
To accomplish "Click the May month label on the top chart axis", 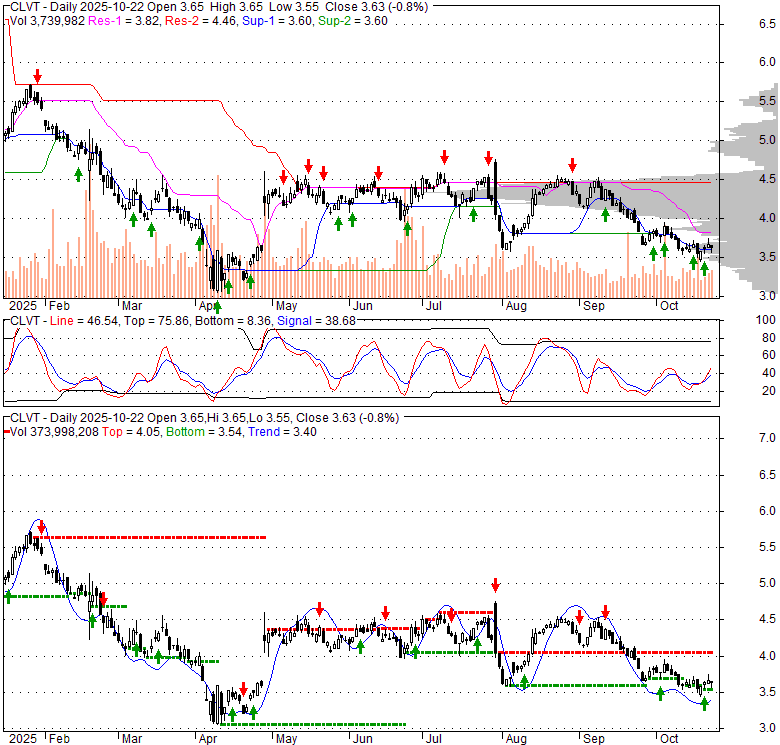I will 287,306.
